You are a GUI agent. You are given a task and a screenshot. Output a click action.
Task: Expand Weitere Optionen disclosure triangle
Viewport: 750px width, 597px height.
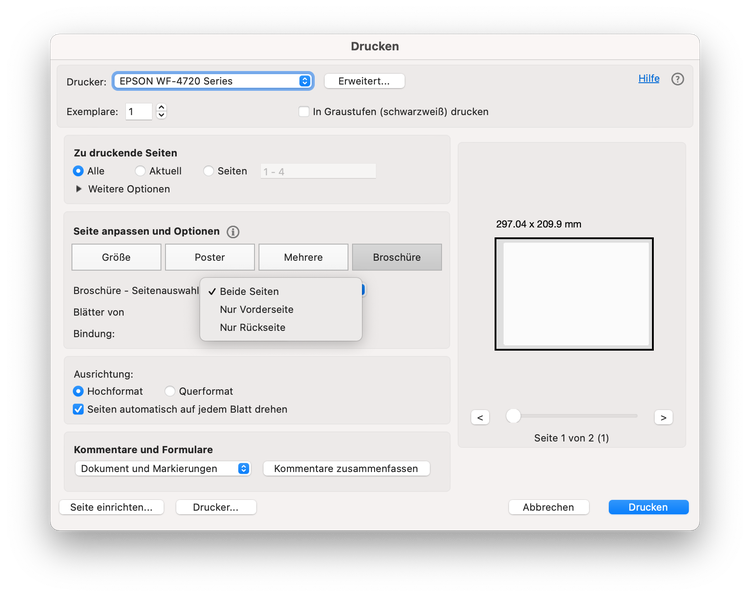tap(79, 189)
